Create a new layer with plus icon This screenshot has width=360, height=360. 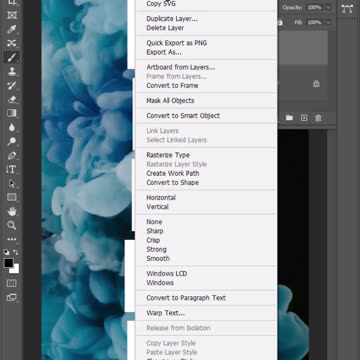point(304,118)
